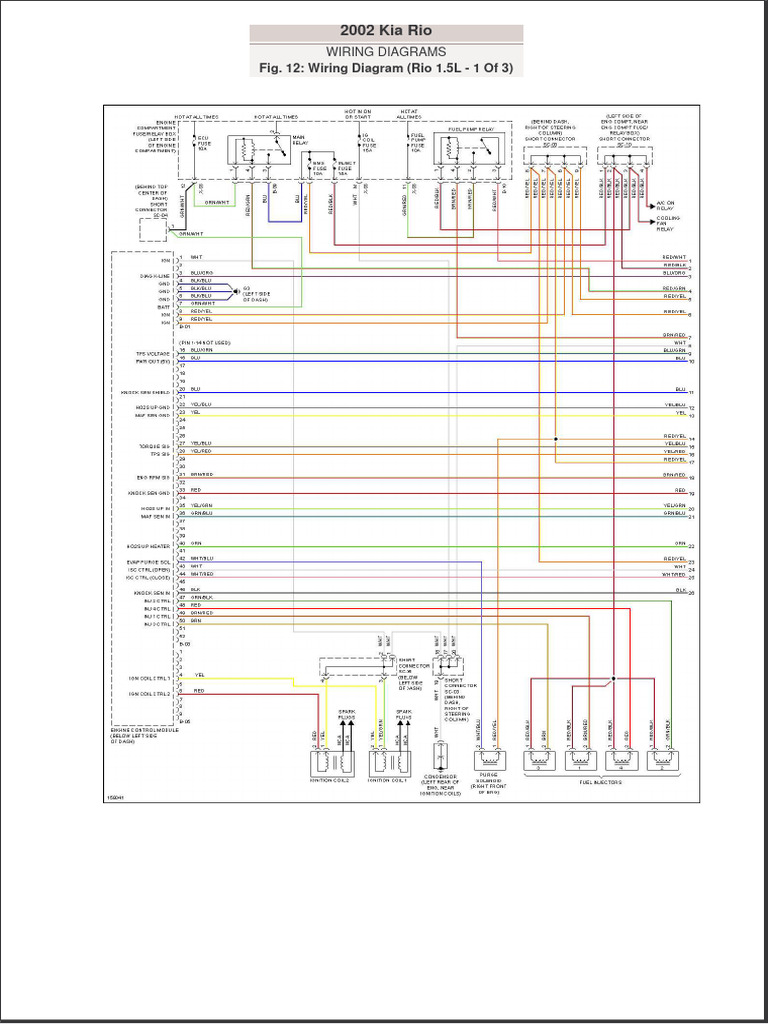
Task: Select the "TORQUE SIG" pin label
Action: (157, 446)
